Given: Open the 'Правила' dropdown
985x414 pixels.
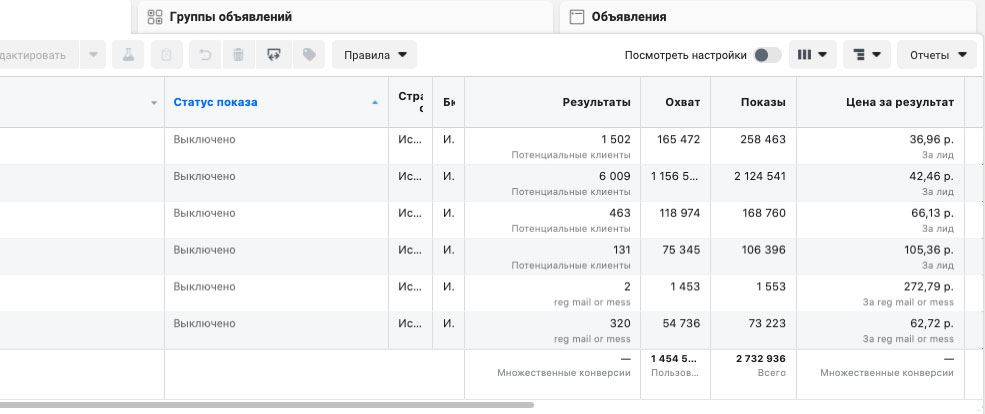Looking at the screenshot, I should pyautogui.click(x=374, y=55).
